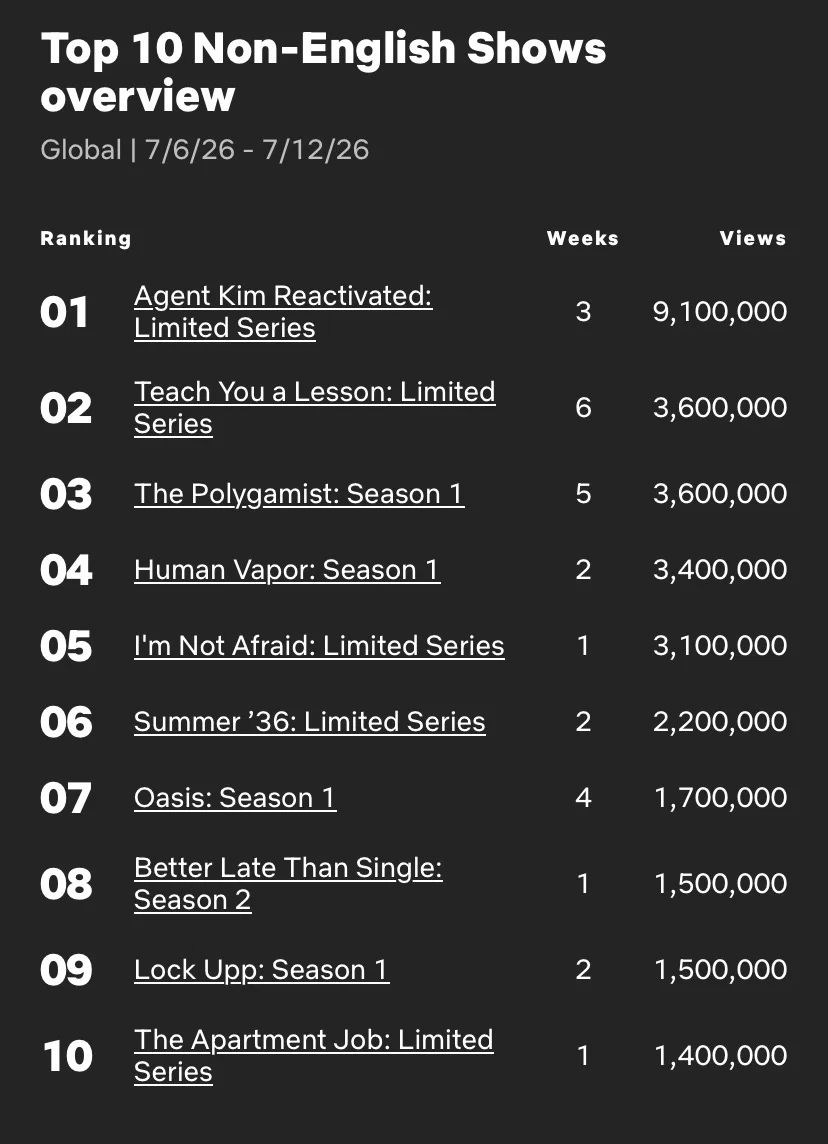Click the 9,100,000 views figure
Viewport: 828px width, 1144px height.
[x=719, y=312]
